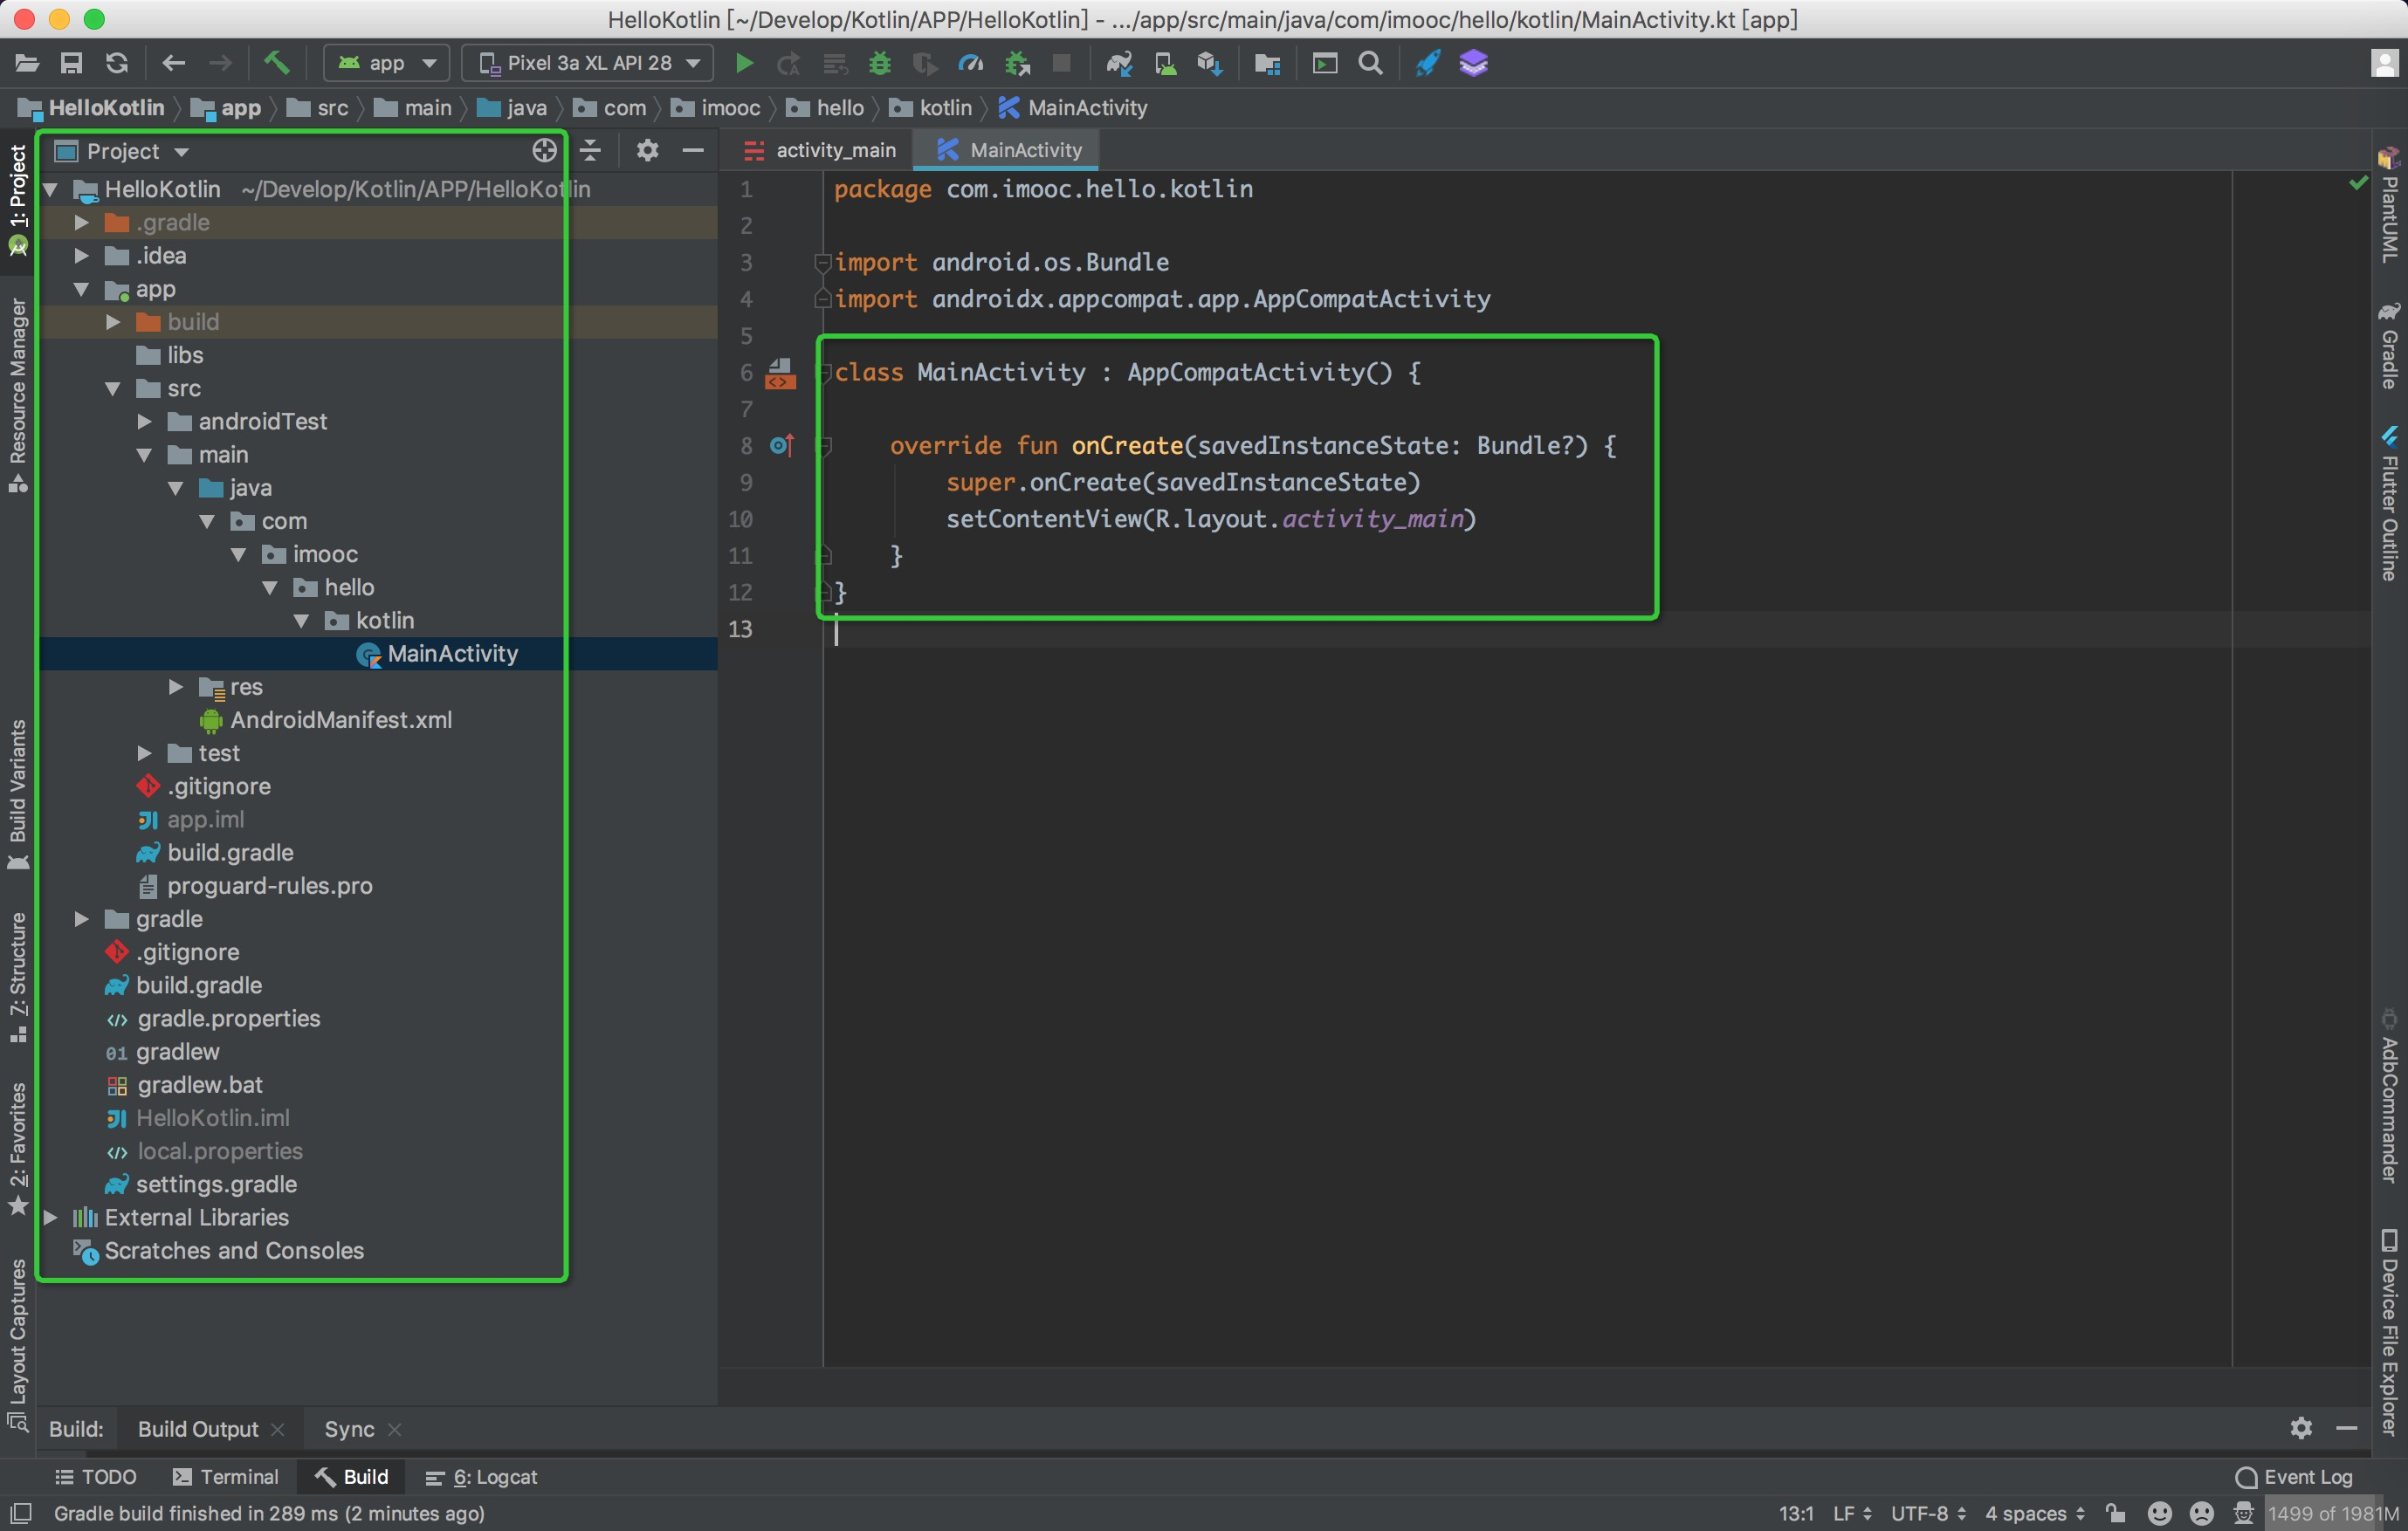Collapse the app module

coord(82,290)
